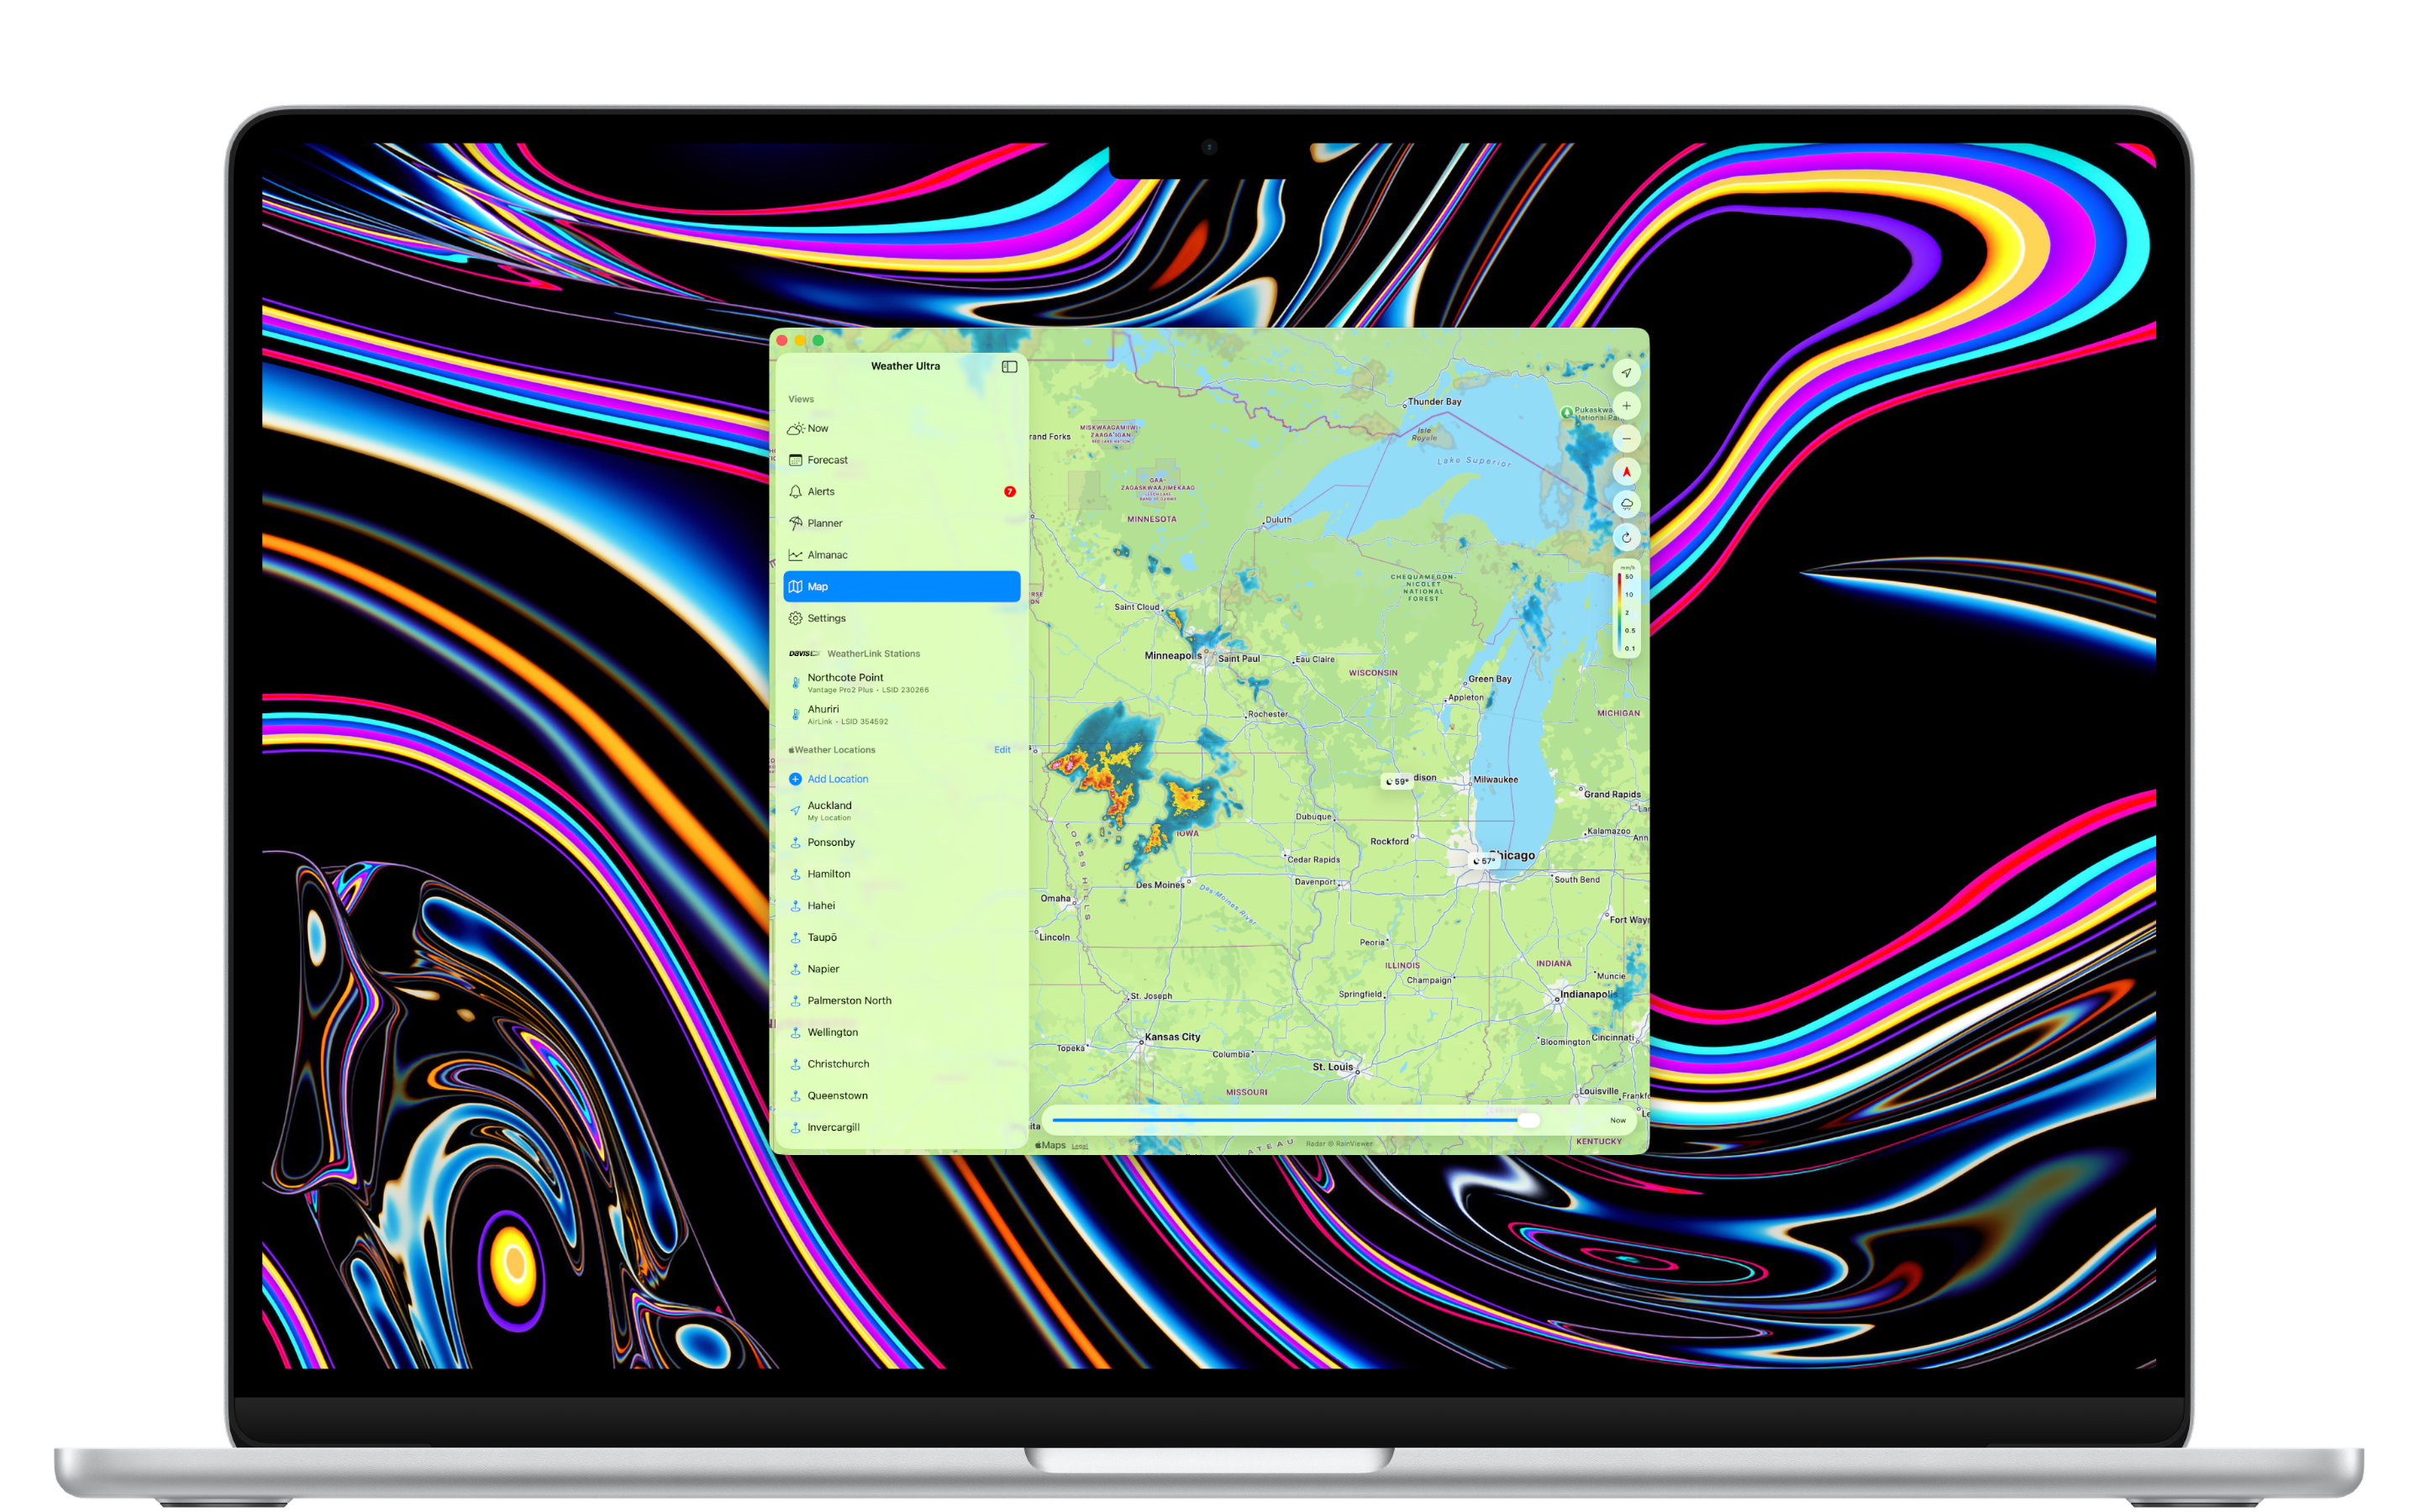The width and height of the screenshot is (2420, 1512).
Task: Toggle the sidebar with the panel icon
Action: [1009, 367]
